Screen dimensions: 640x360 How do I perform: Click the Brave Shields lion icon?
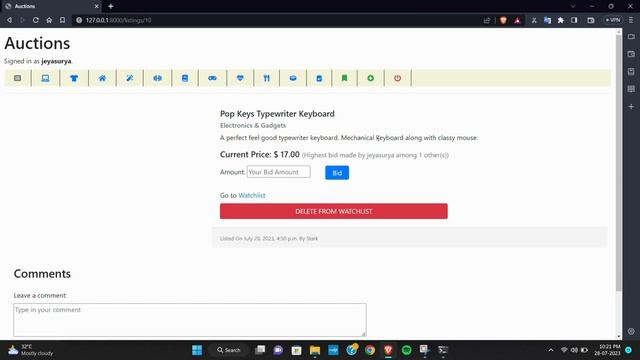(x=503, y=20)
